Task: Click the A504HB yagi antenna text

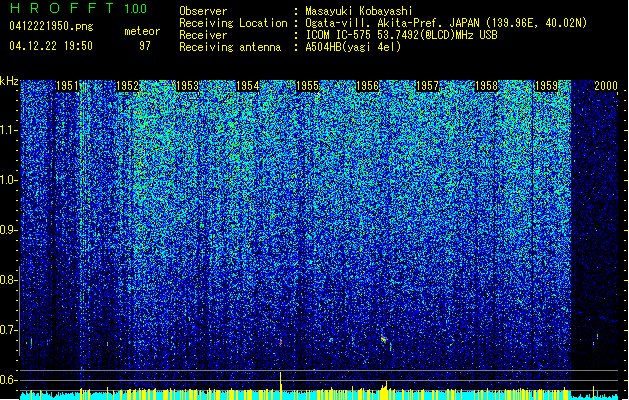Action: 353,47
